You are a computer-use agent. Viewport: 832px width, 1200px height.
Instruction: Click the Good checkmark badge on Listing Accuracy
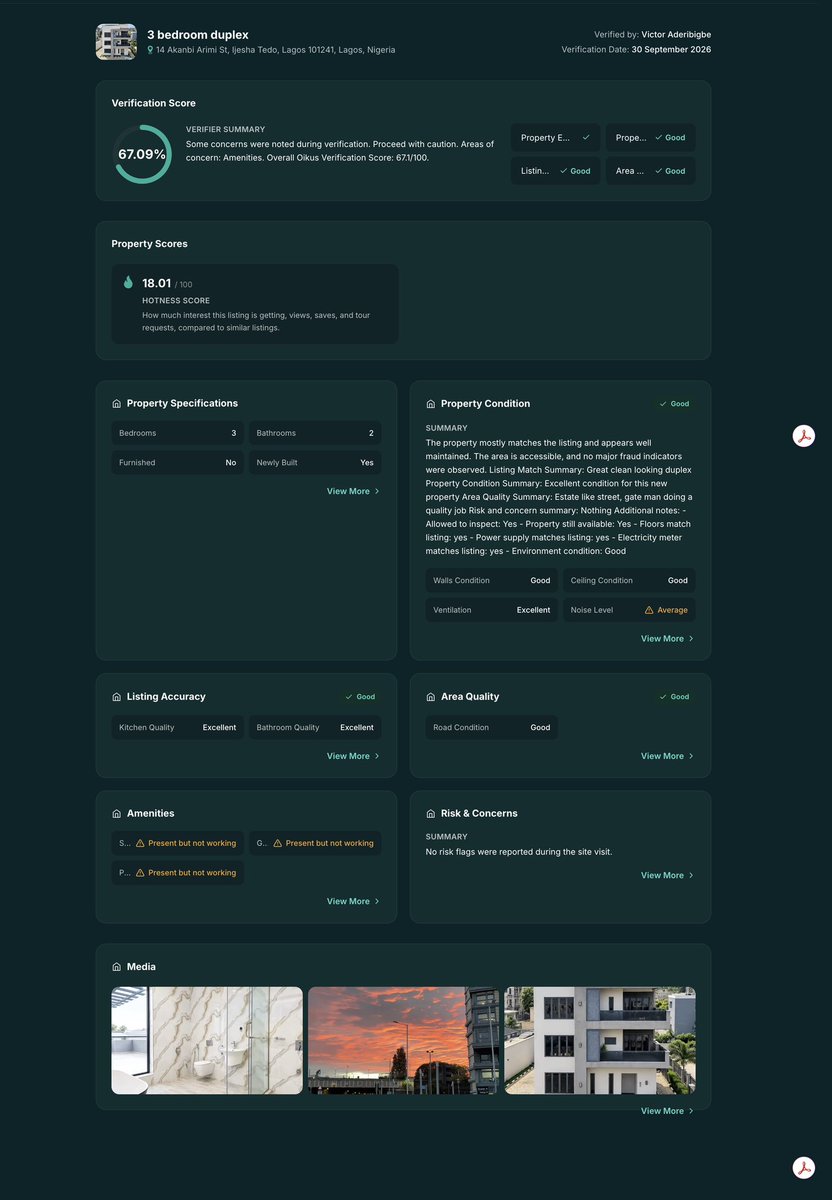coord(360,697)
